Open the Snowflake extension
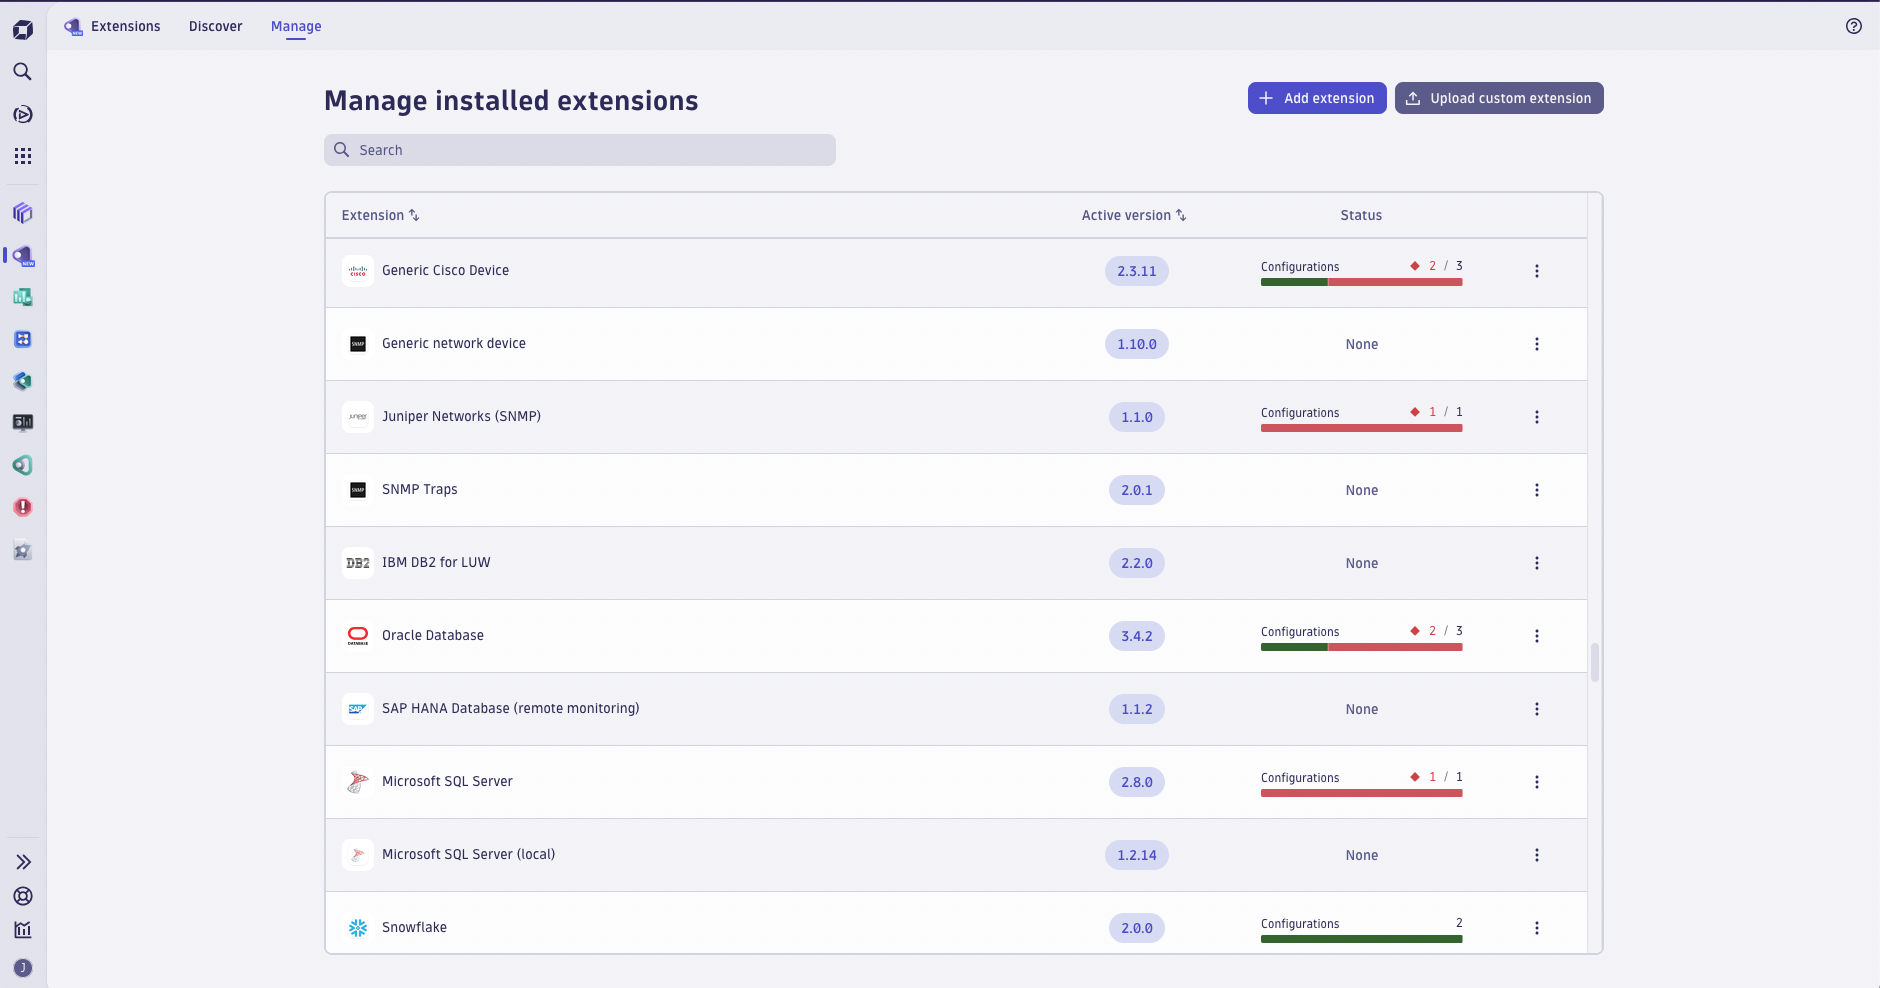Image resolution: width=1880 pixels, height=988 pixels. click(414, 928)
